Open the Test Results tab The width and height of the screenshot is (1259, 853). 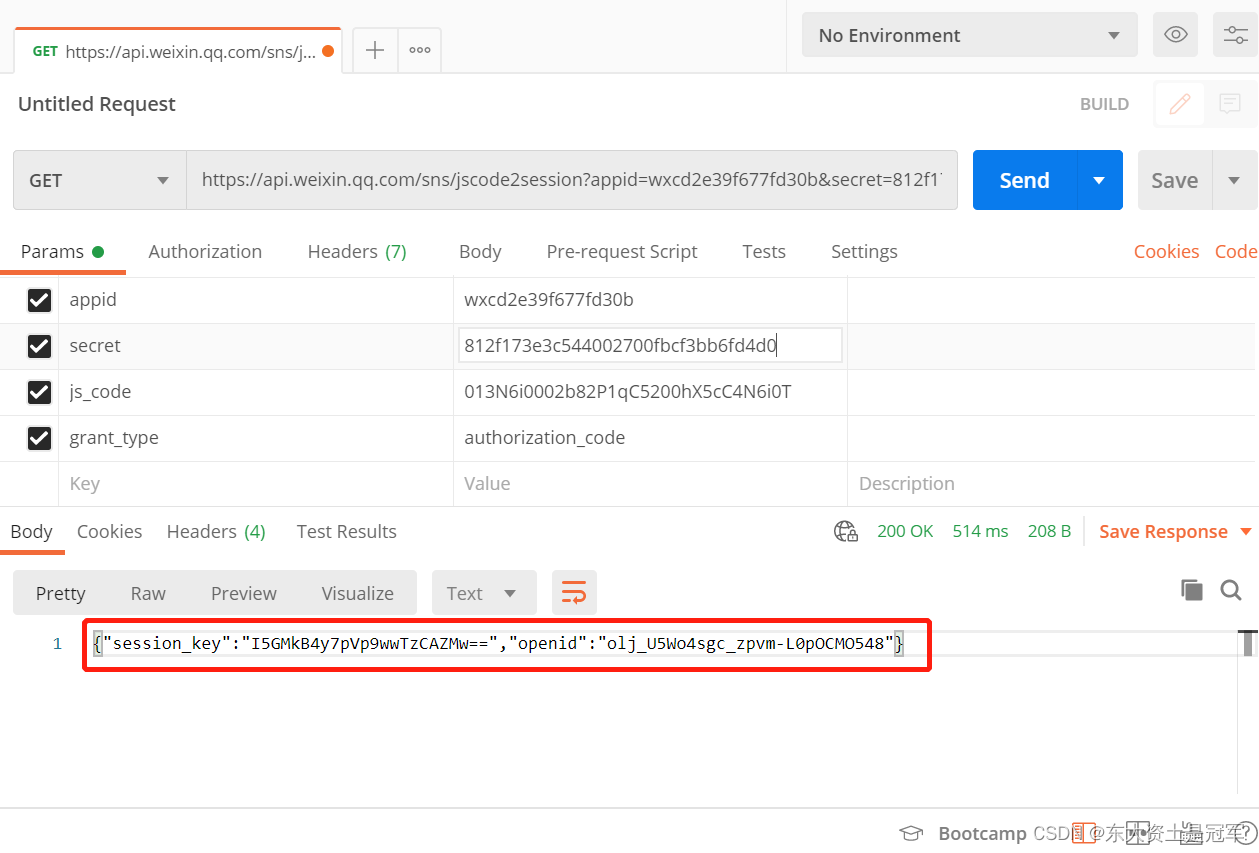[x=347, y=531]
